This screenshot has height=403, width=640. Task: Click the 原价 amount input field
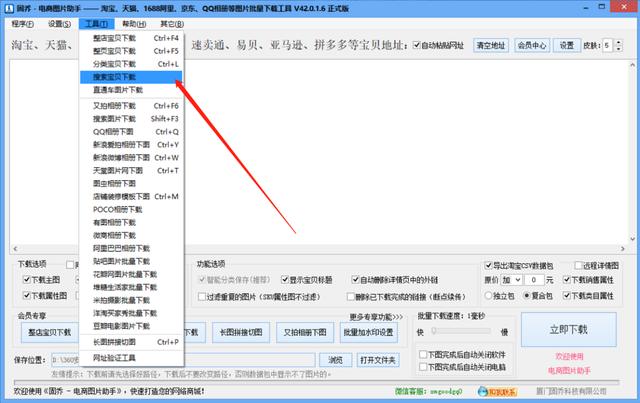coord(534,280)
